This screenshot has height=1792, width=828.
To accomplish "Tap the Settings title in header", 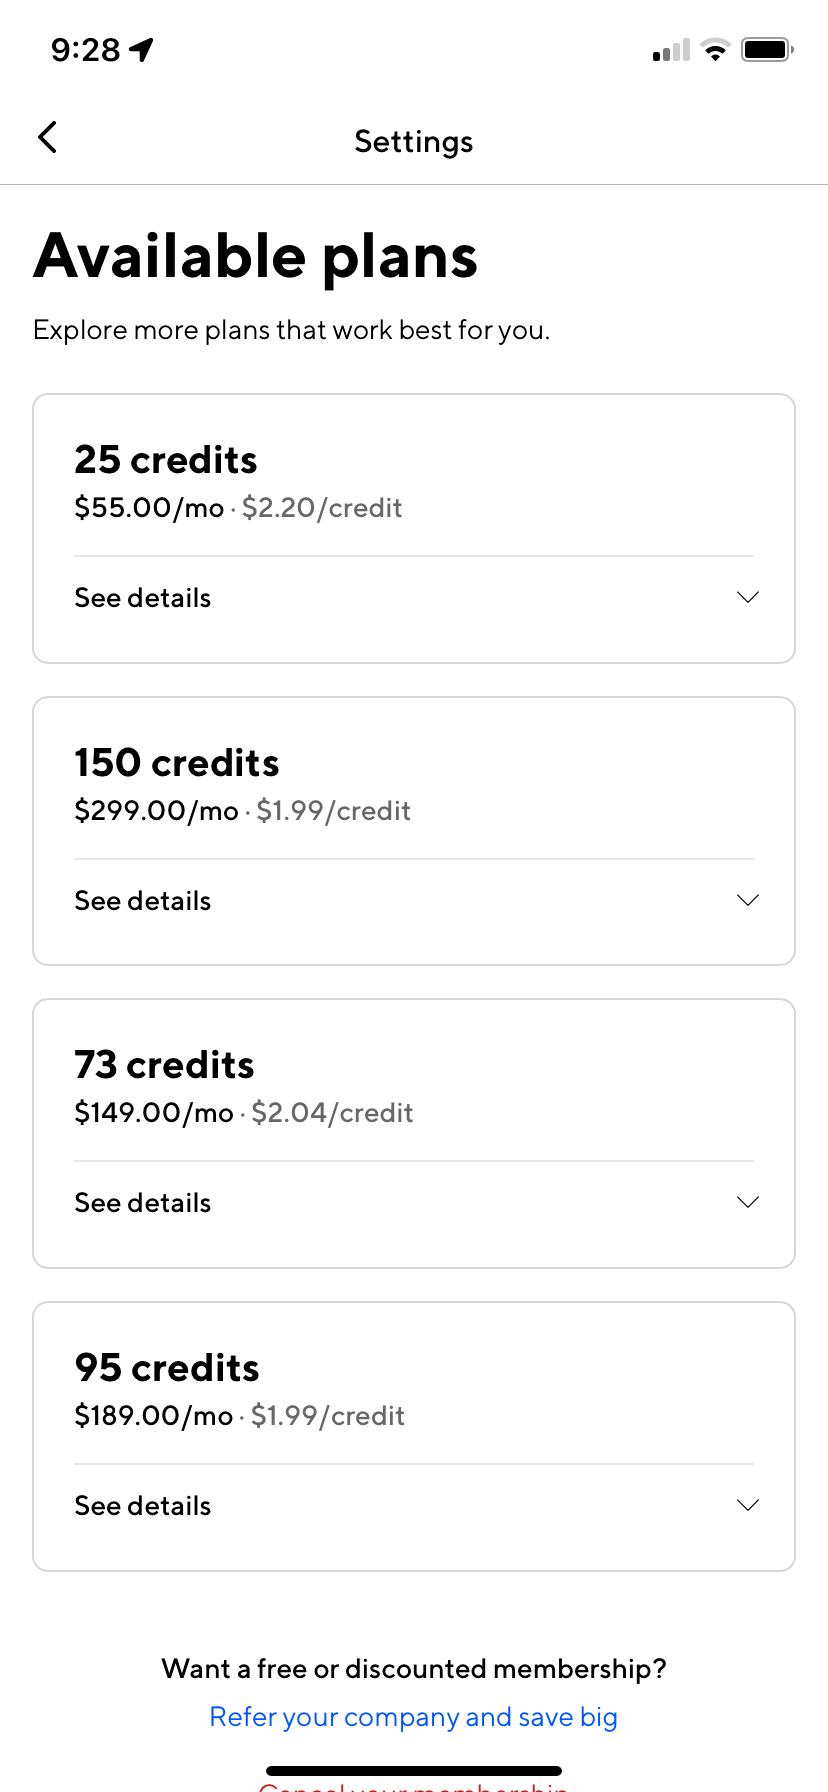I will click(413, 141).
